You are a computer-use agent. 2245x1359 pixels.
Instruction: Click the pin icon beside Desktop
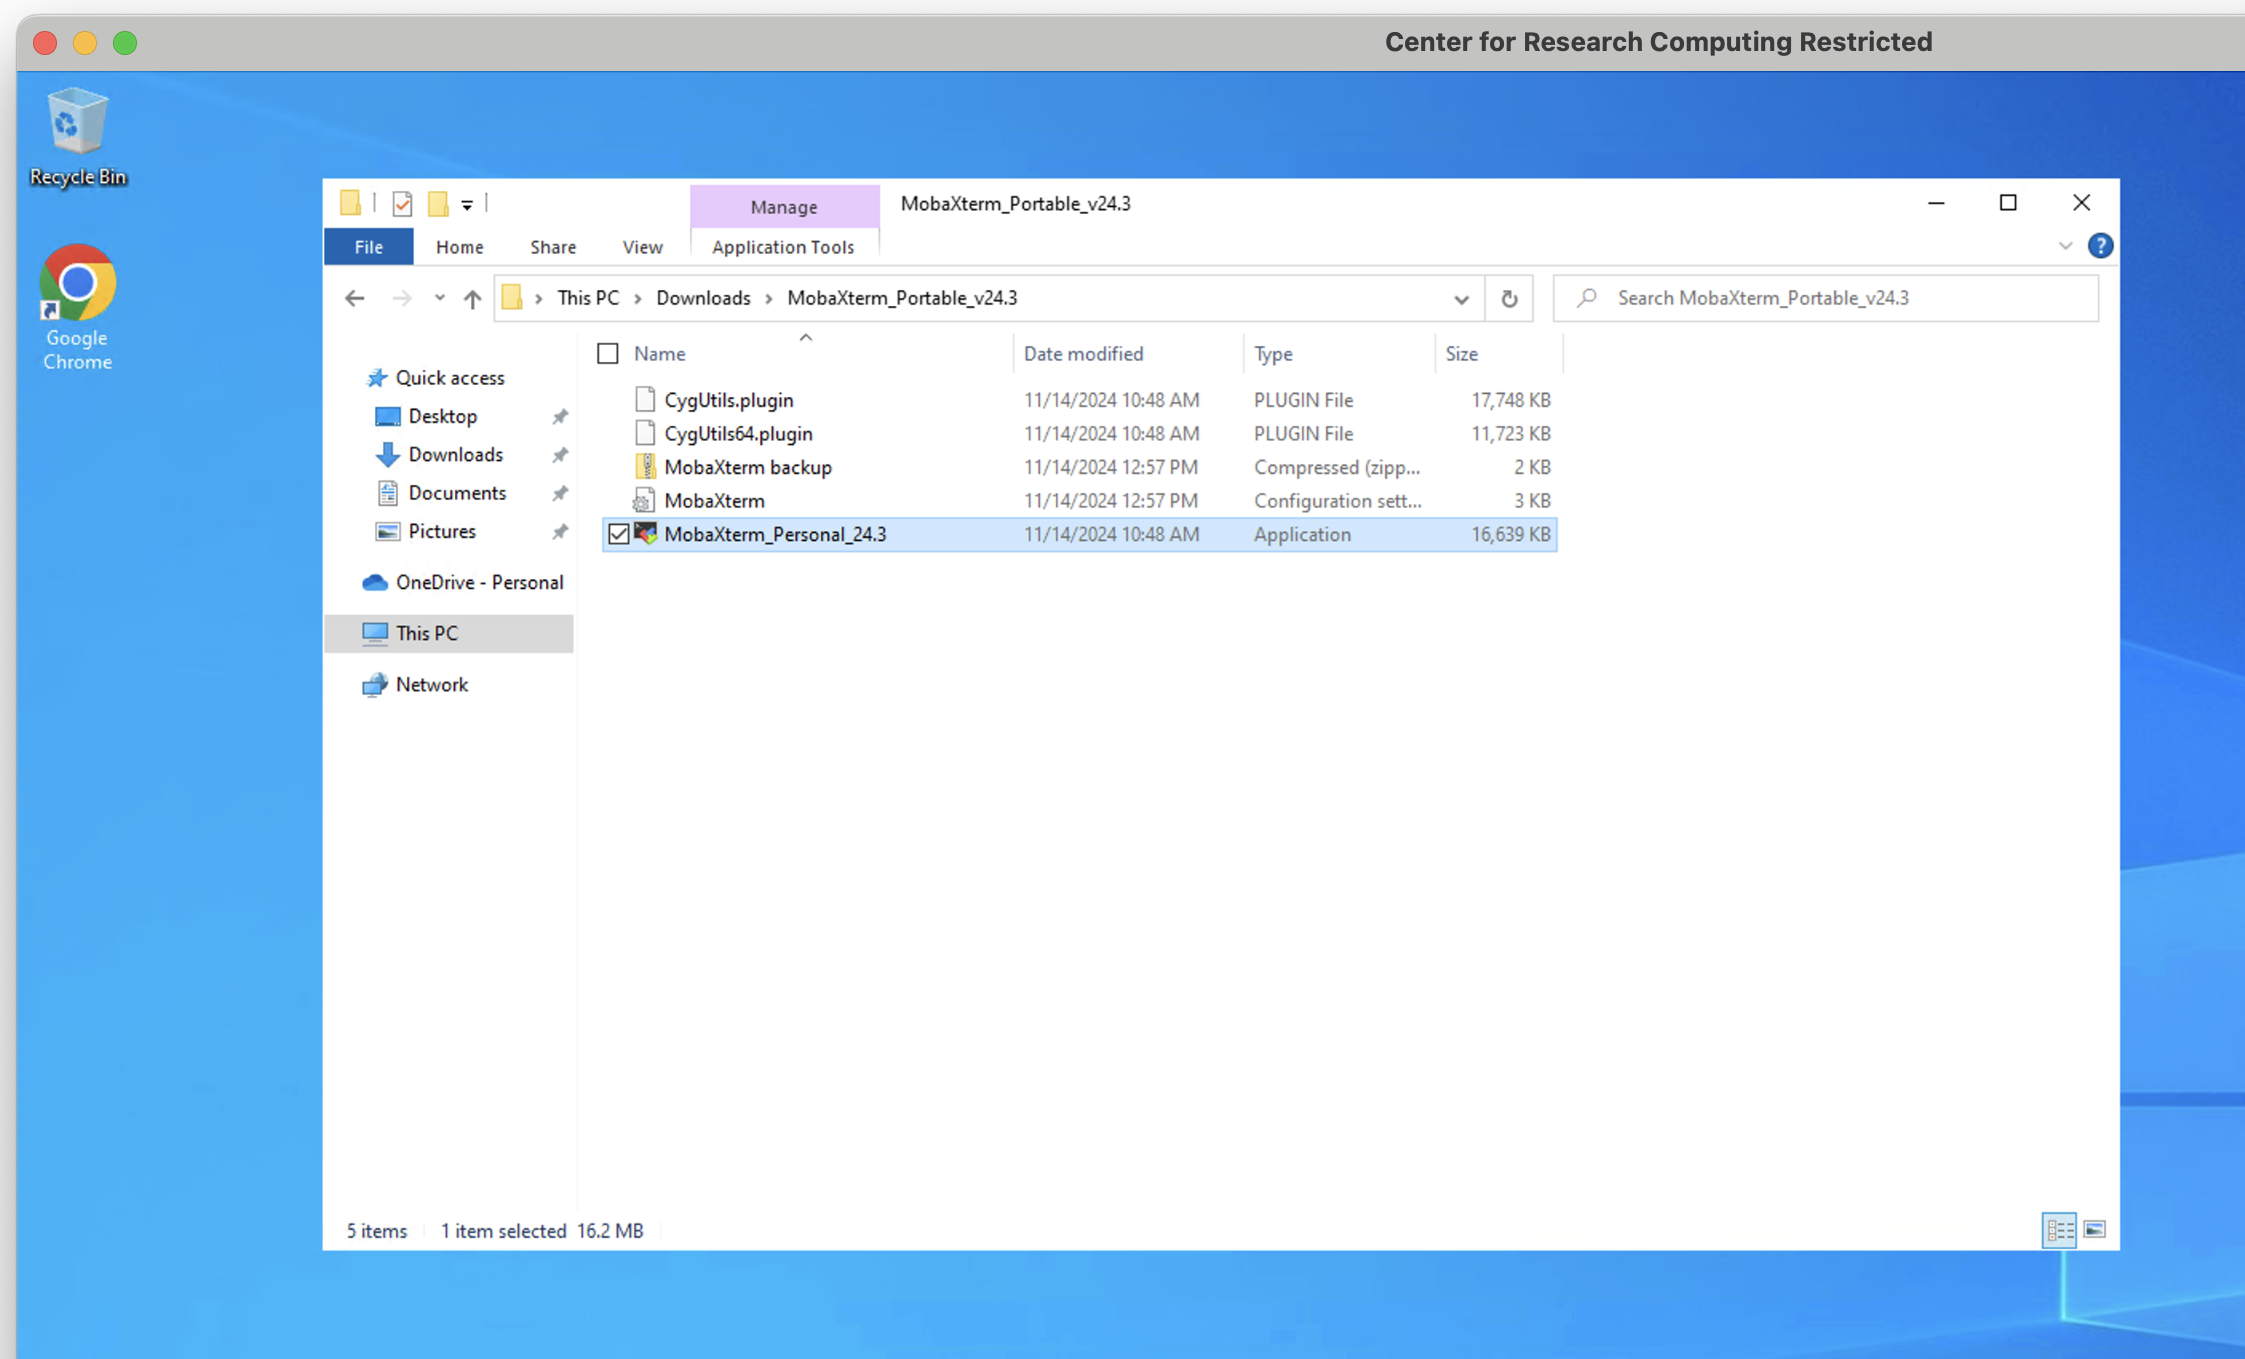(560, 416)
